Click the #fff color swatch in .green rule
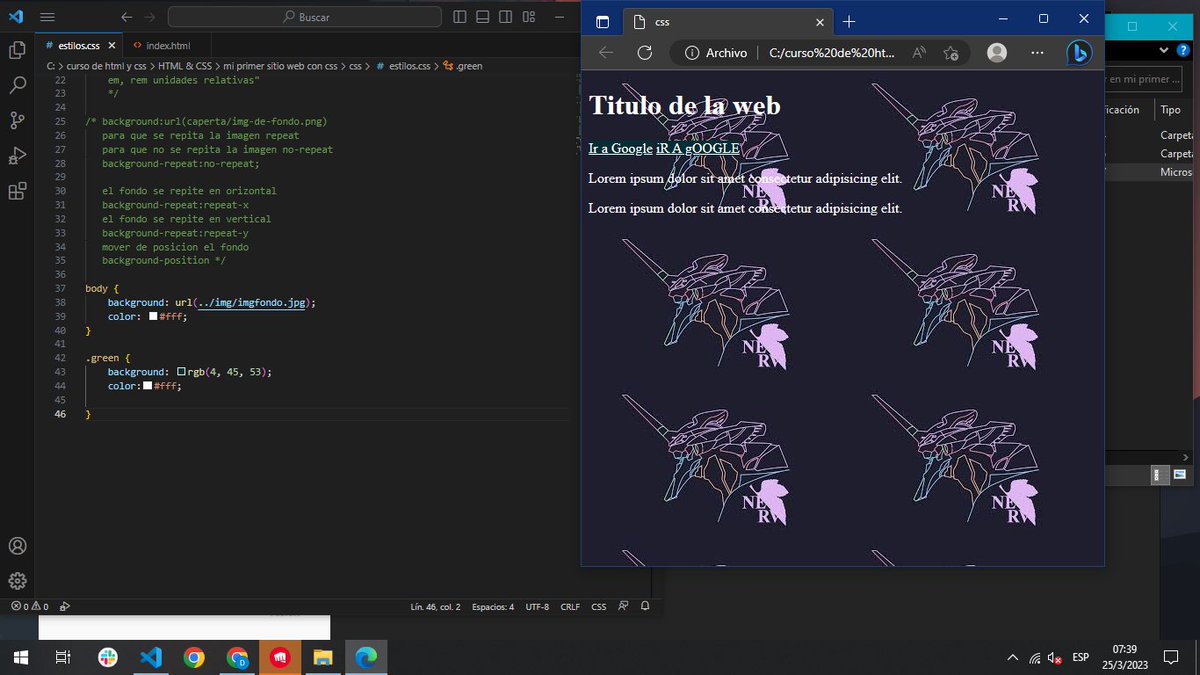The image size is (1200, 675). (x=148, y=386)
